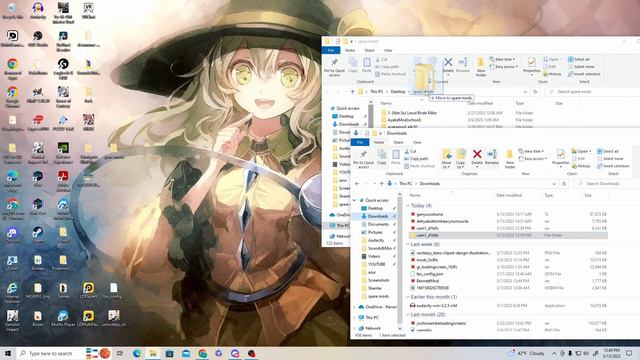This screenshot has width=640, height=360.
Task: Collapse the Last week group in Downloads
Action: click(x=408, y=244)
